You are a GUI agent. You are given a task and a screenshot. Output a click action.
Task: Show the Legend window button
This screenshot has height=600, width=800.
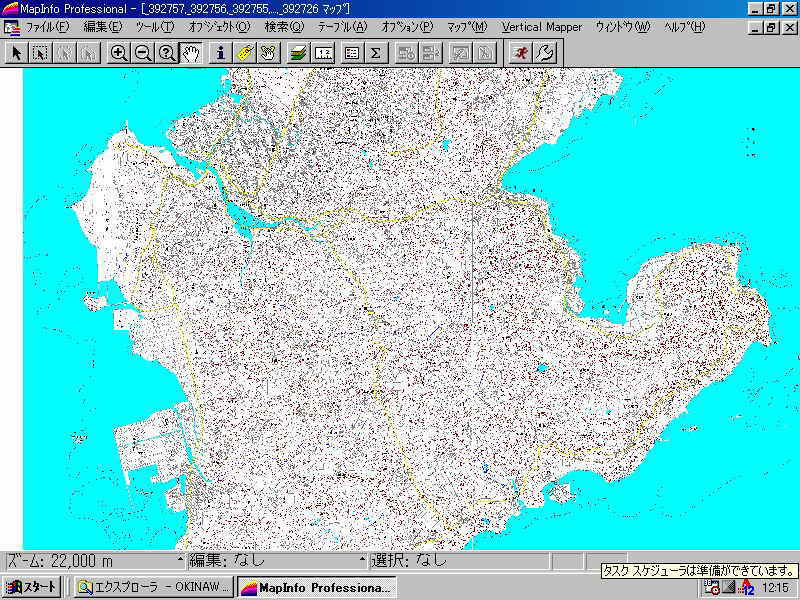pos(352,53)
